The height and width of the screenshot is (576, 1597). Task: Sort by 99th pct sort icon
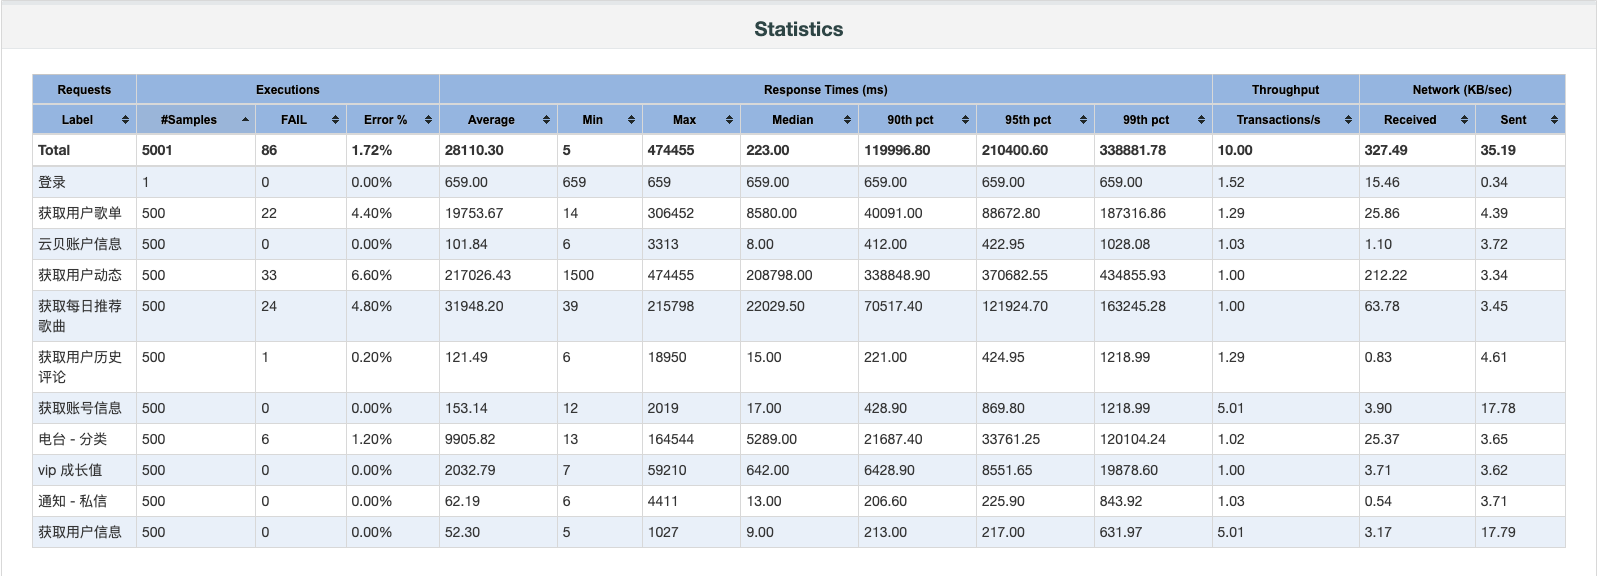[x=1201, y=120]
